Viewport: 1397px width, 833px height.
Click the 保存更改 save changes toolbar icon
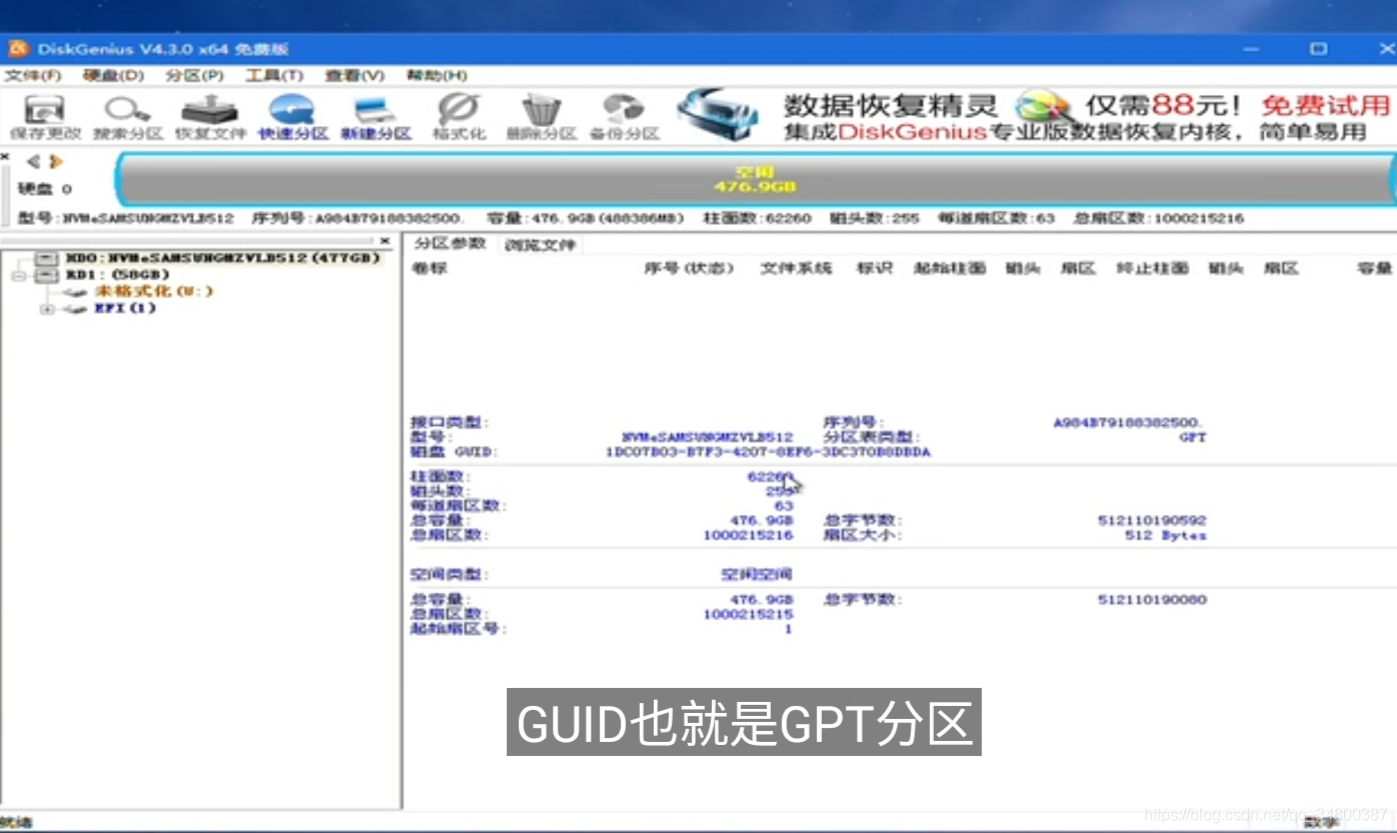click(x=44, y=117)
